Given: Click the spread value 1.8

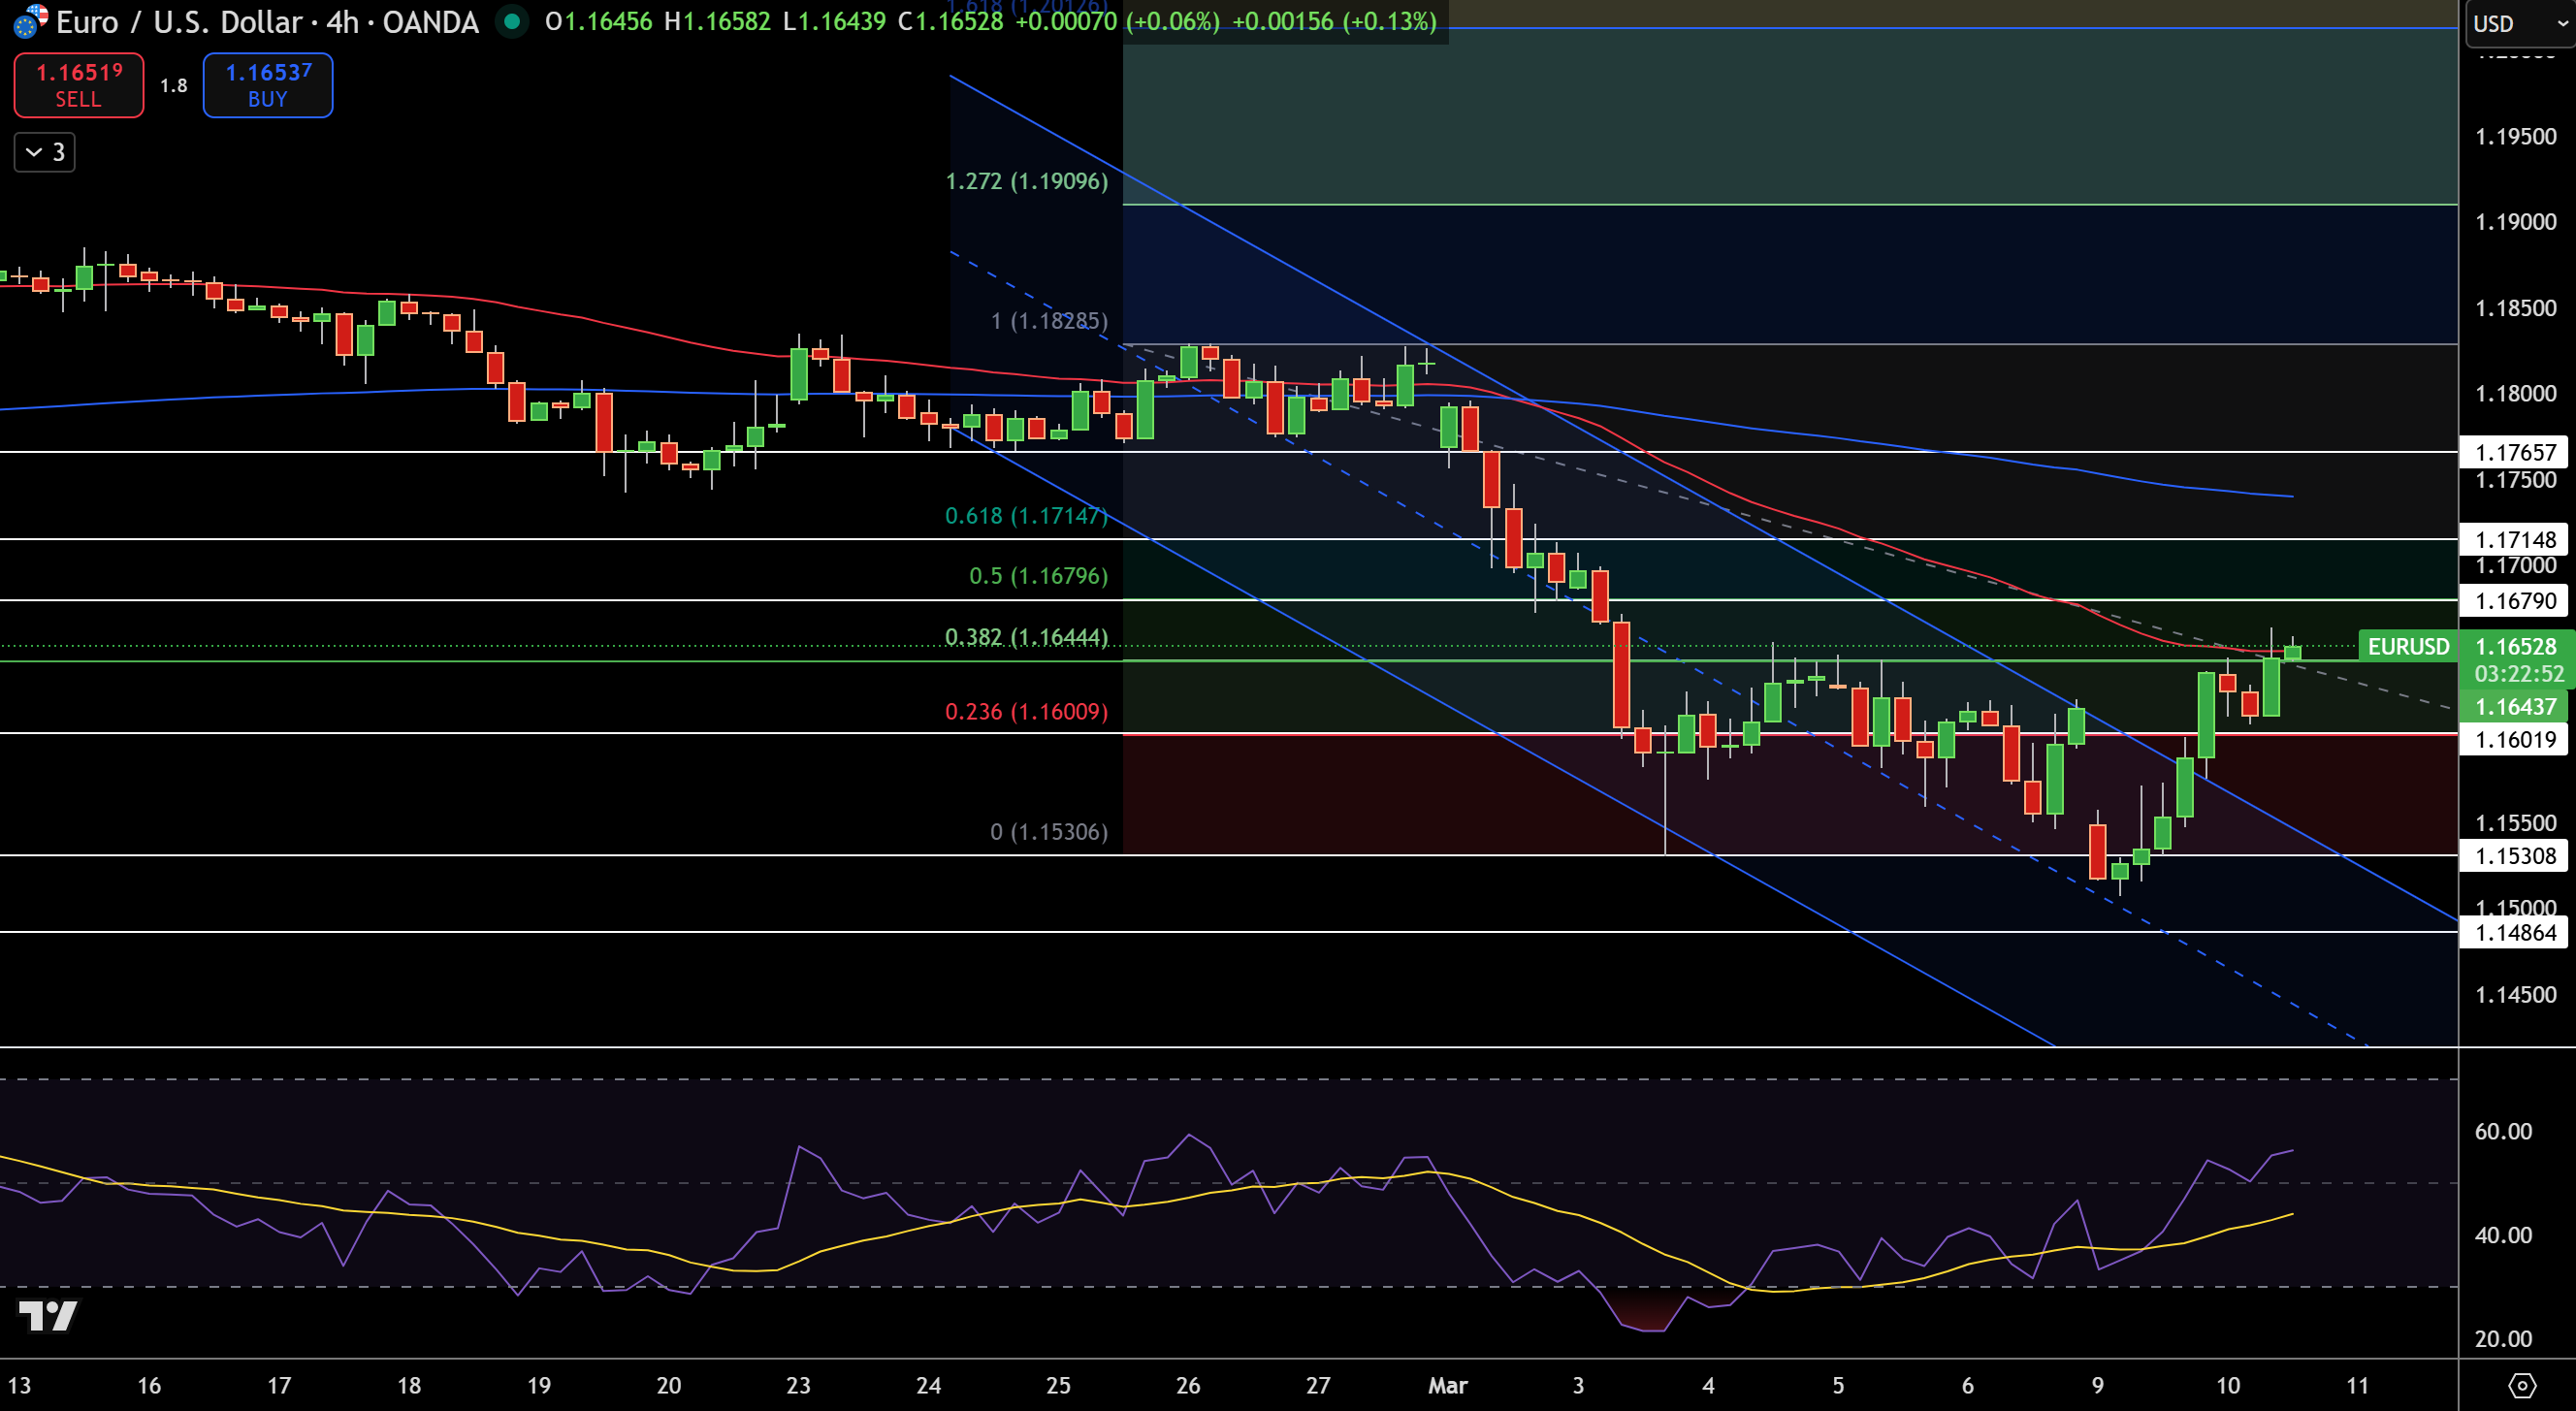Looking at the screenshot, I should pyautogui.click(x=174, y=85).
